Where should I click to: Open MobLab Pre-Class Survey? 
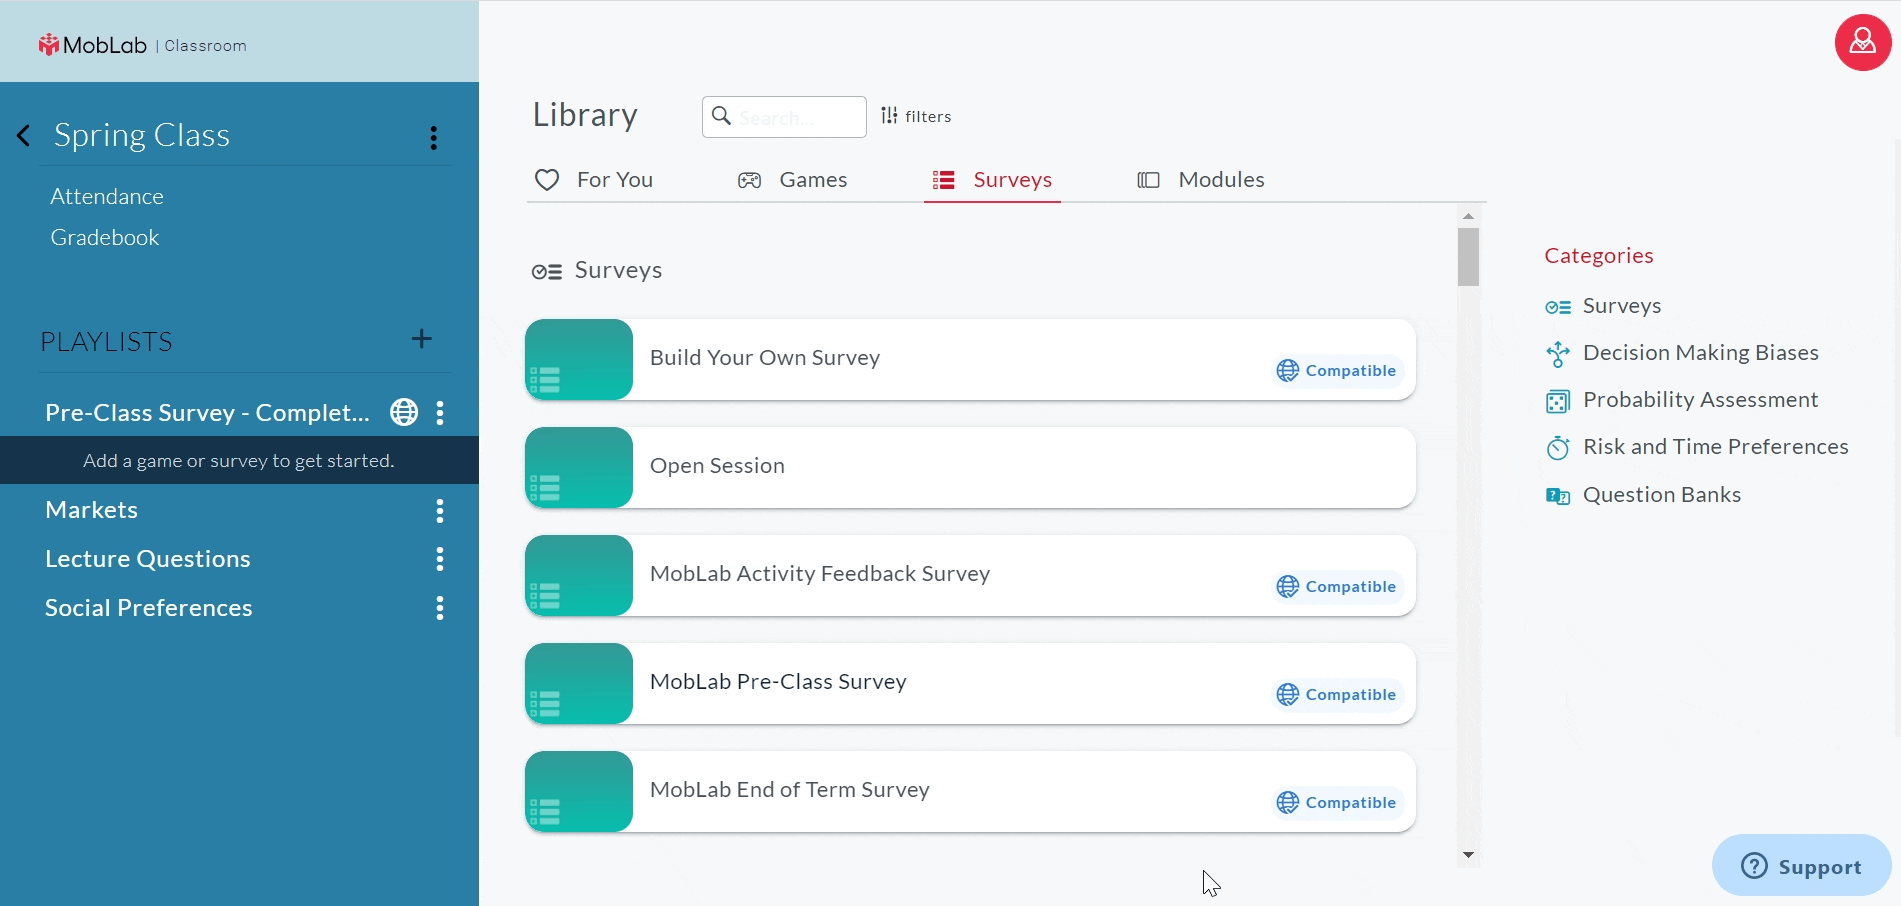click(970, 683)
